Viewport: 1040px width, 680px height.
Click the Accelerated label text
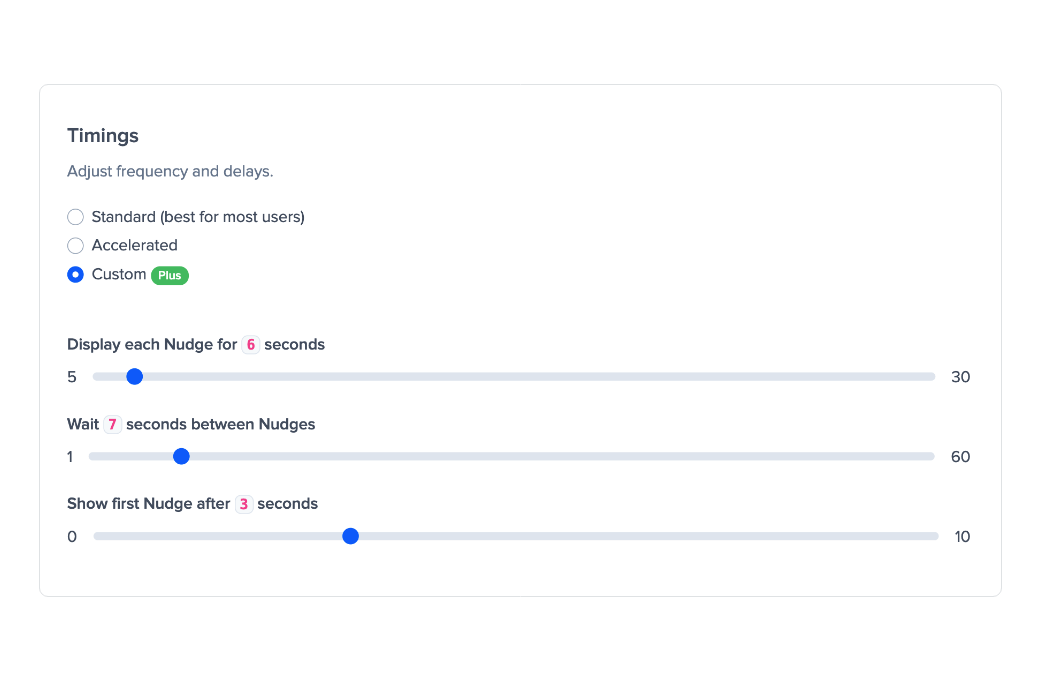point(134,246)
